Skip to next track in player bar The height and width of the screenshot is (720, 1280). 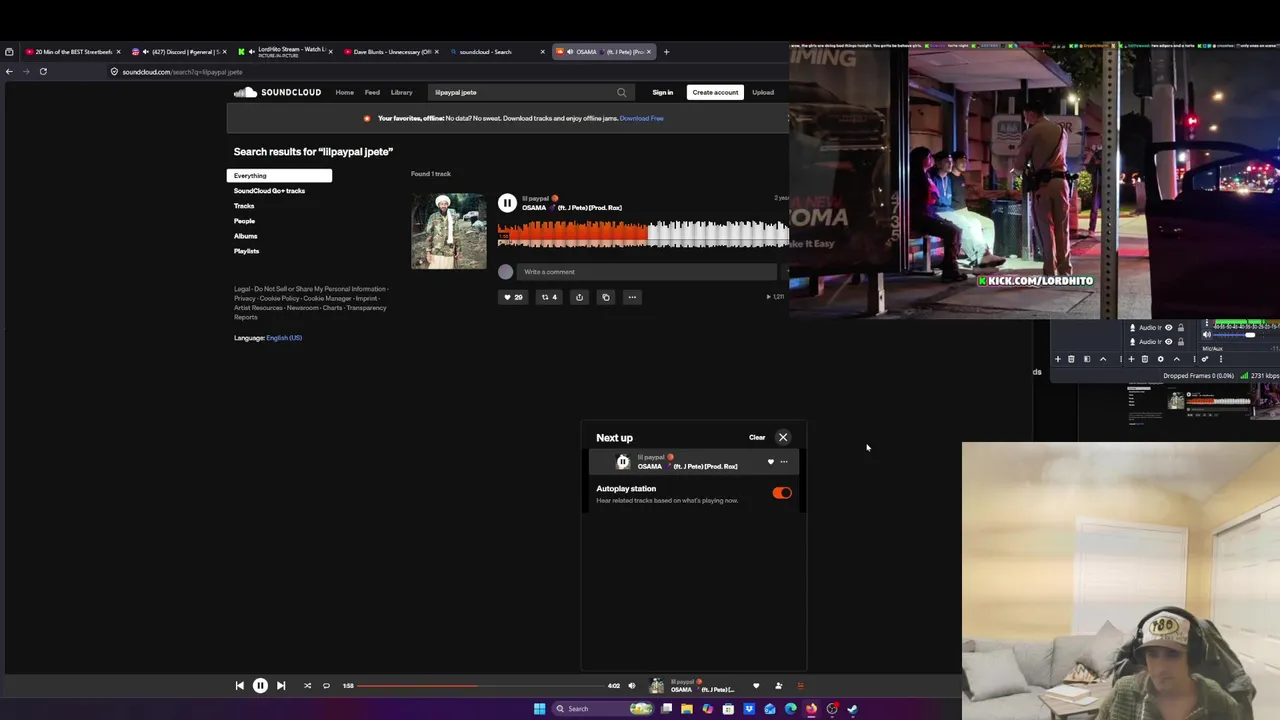(281, 685)
